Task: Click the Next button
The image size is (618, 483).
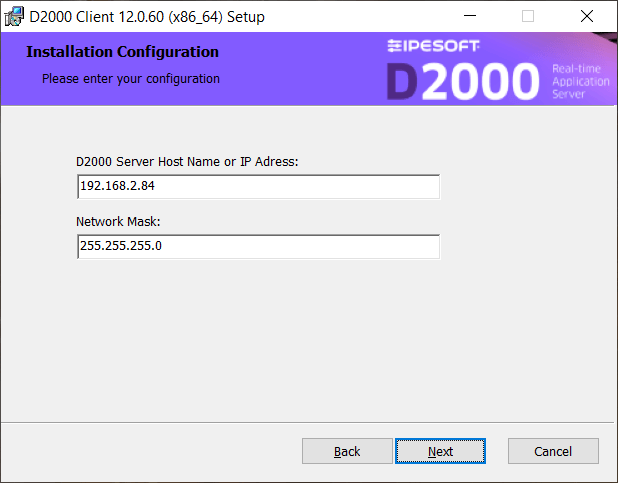Action: [x=440, y=451]
